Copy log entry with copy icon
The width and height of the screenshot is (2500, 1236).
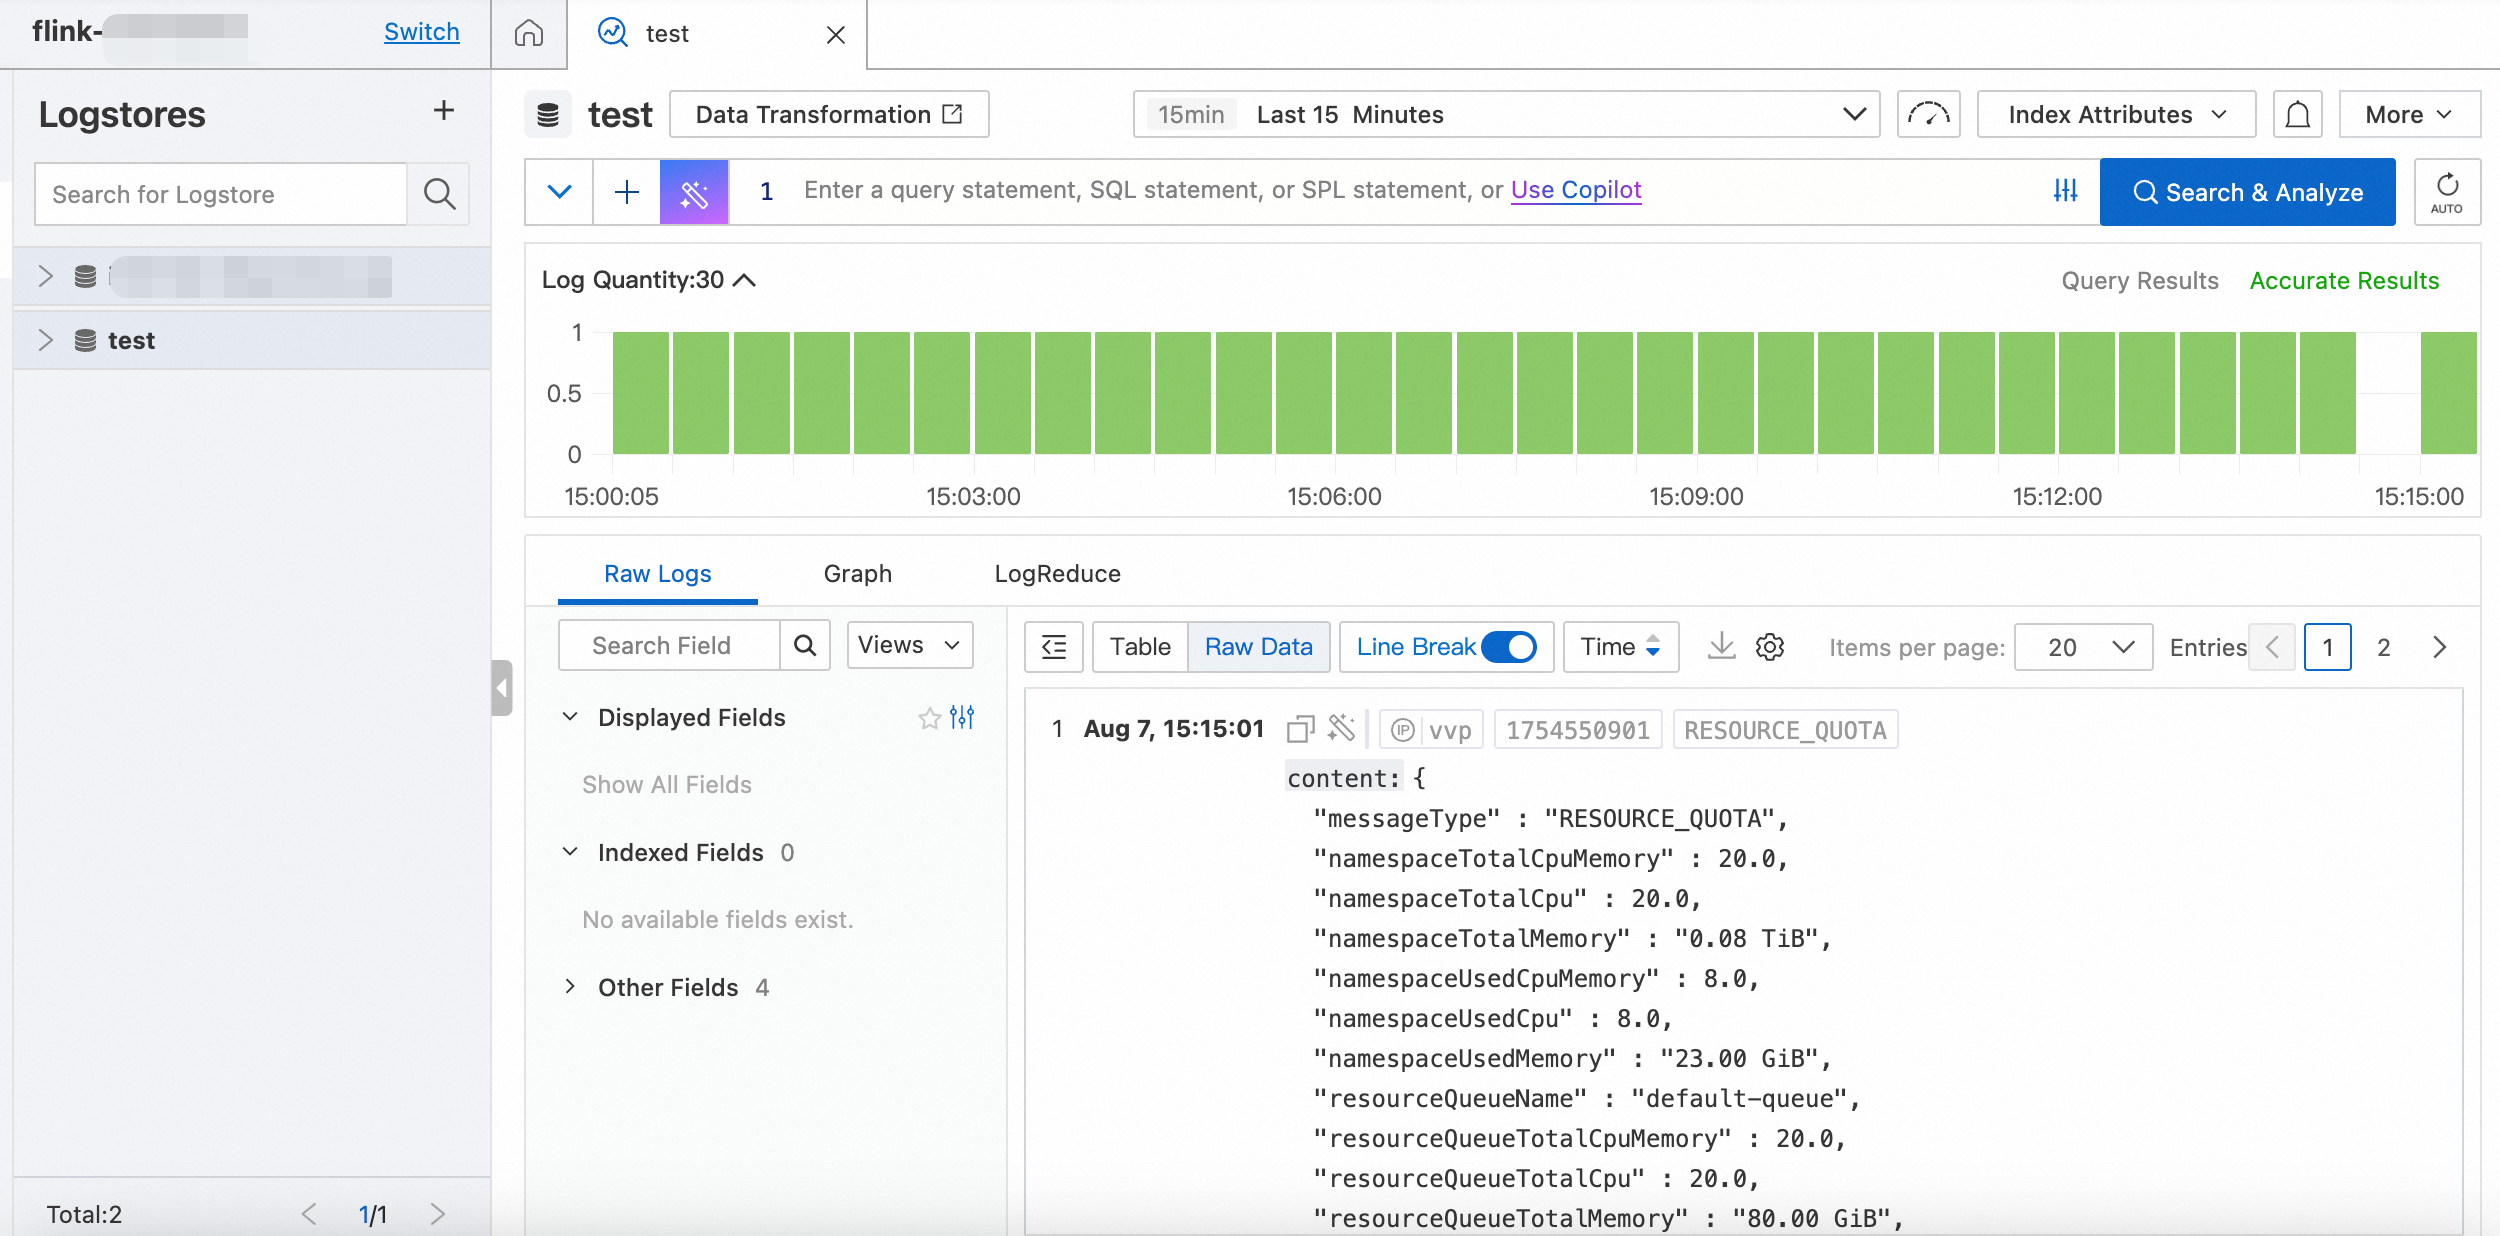tap(1300, 729)
